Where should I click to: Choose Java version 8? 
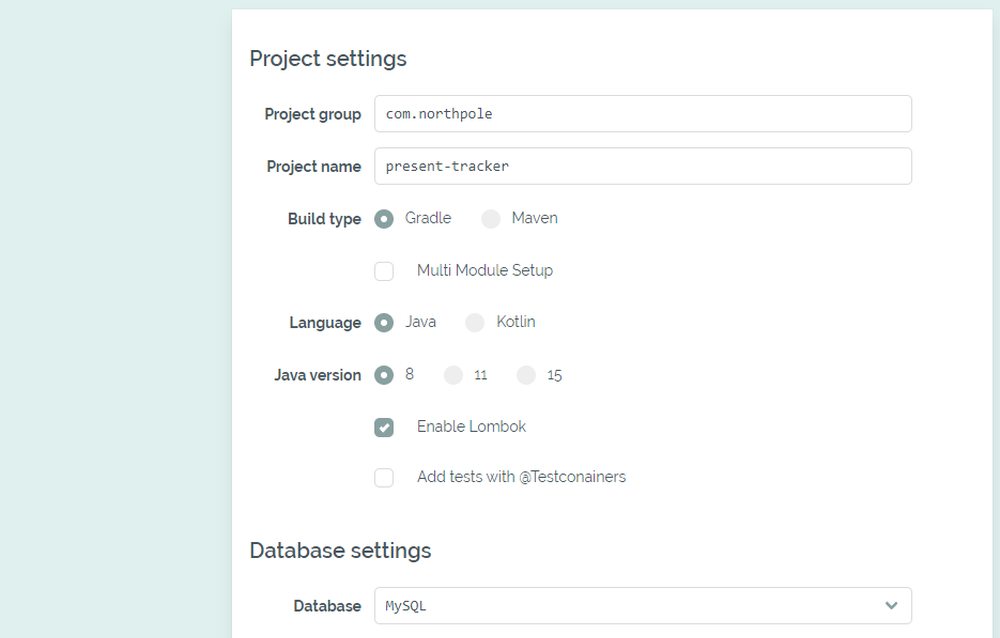(x=384, y=375)
